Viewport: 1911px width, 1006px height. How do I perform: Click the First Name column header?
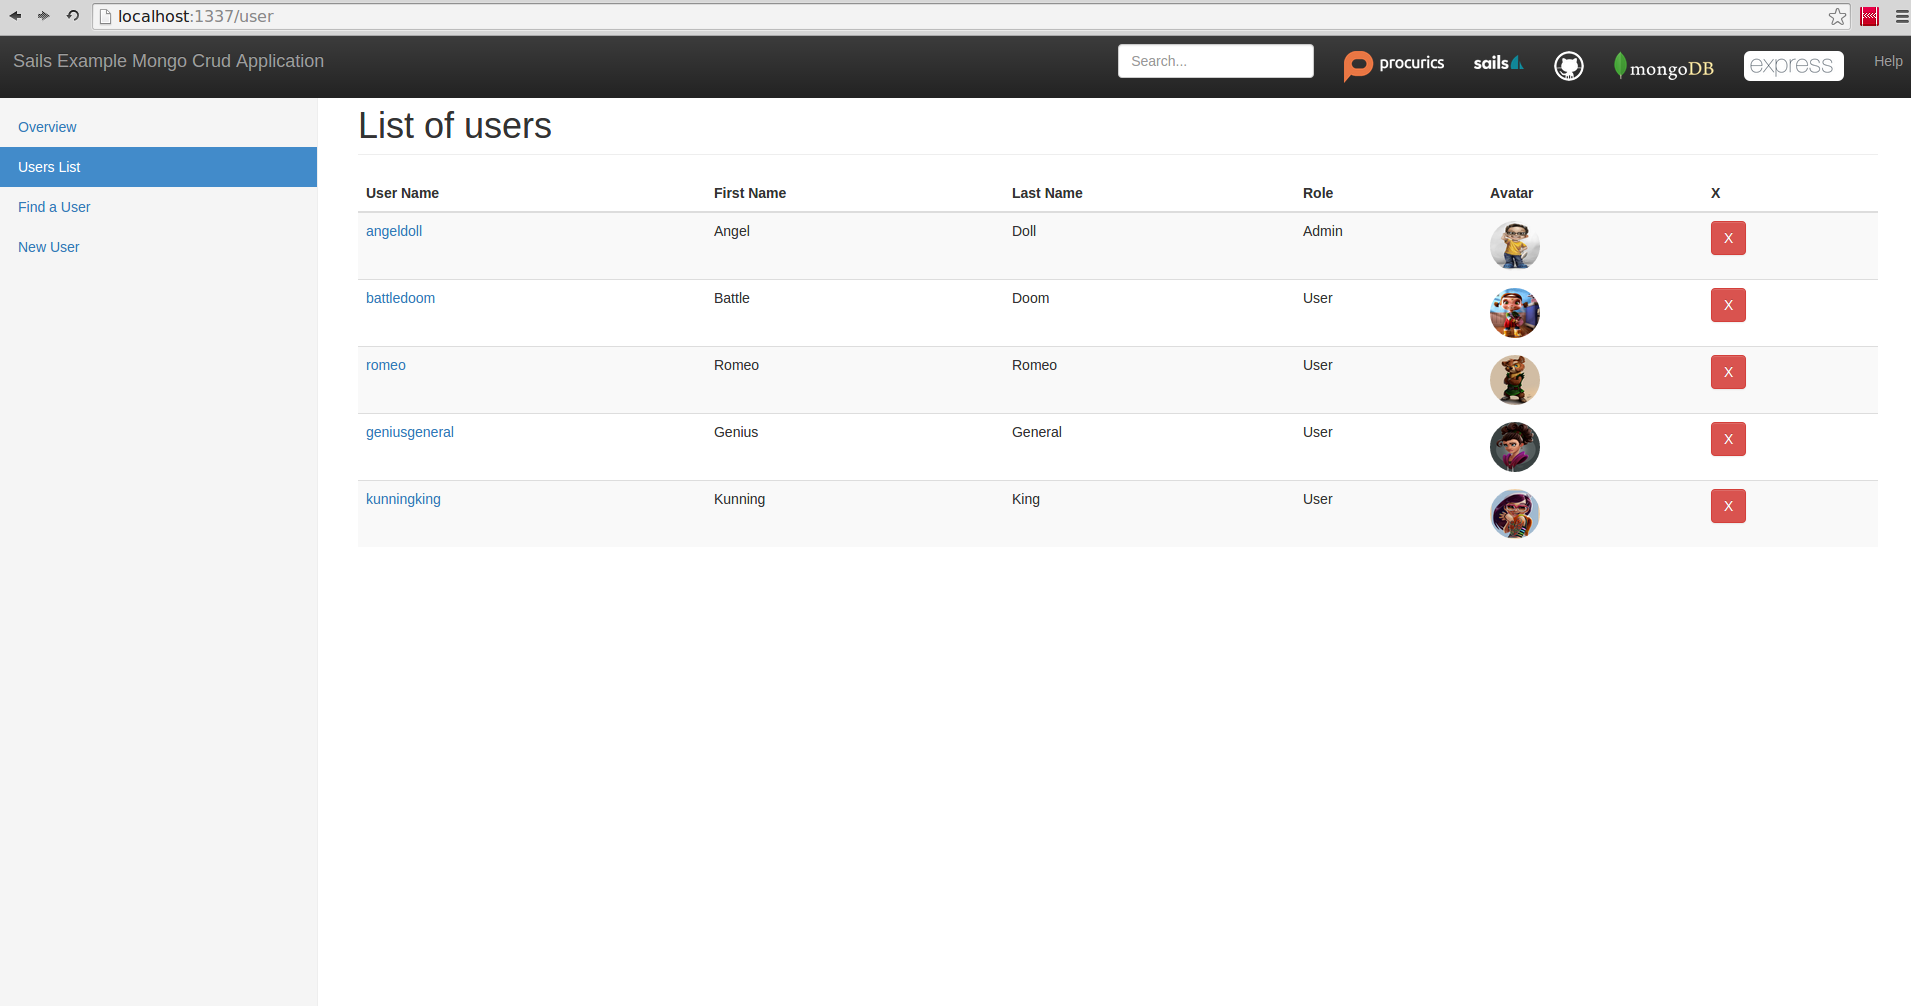(750, 193)
